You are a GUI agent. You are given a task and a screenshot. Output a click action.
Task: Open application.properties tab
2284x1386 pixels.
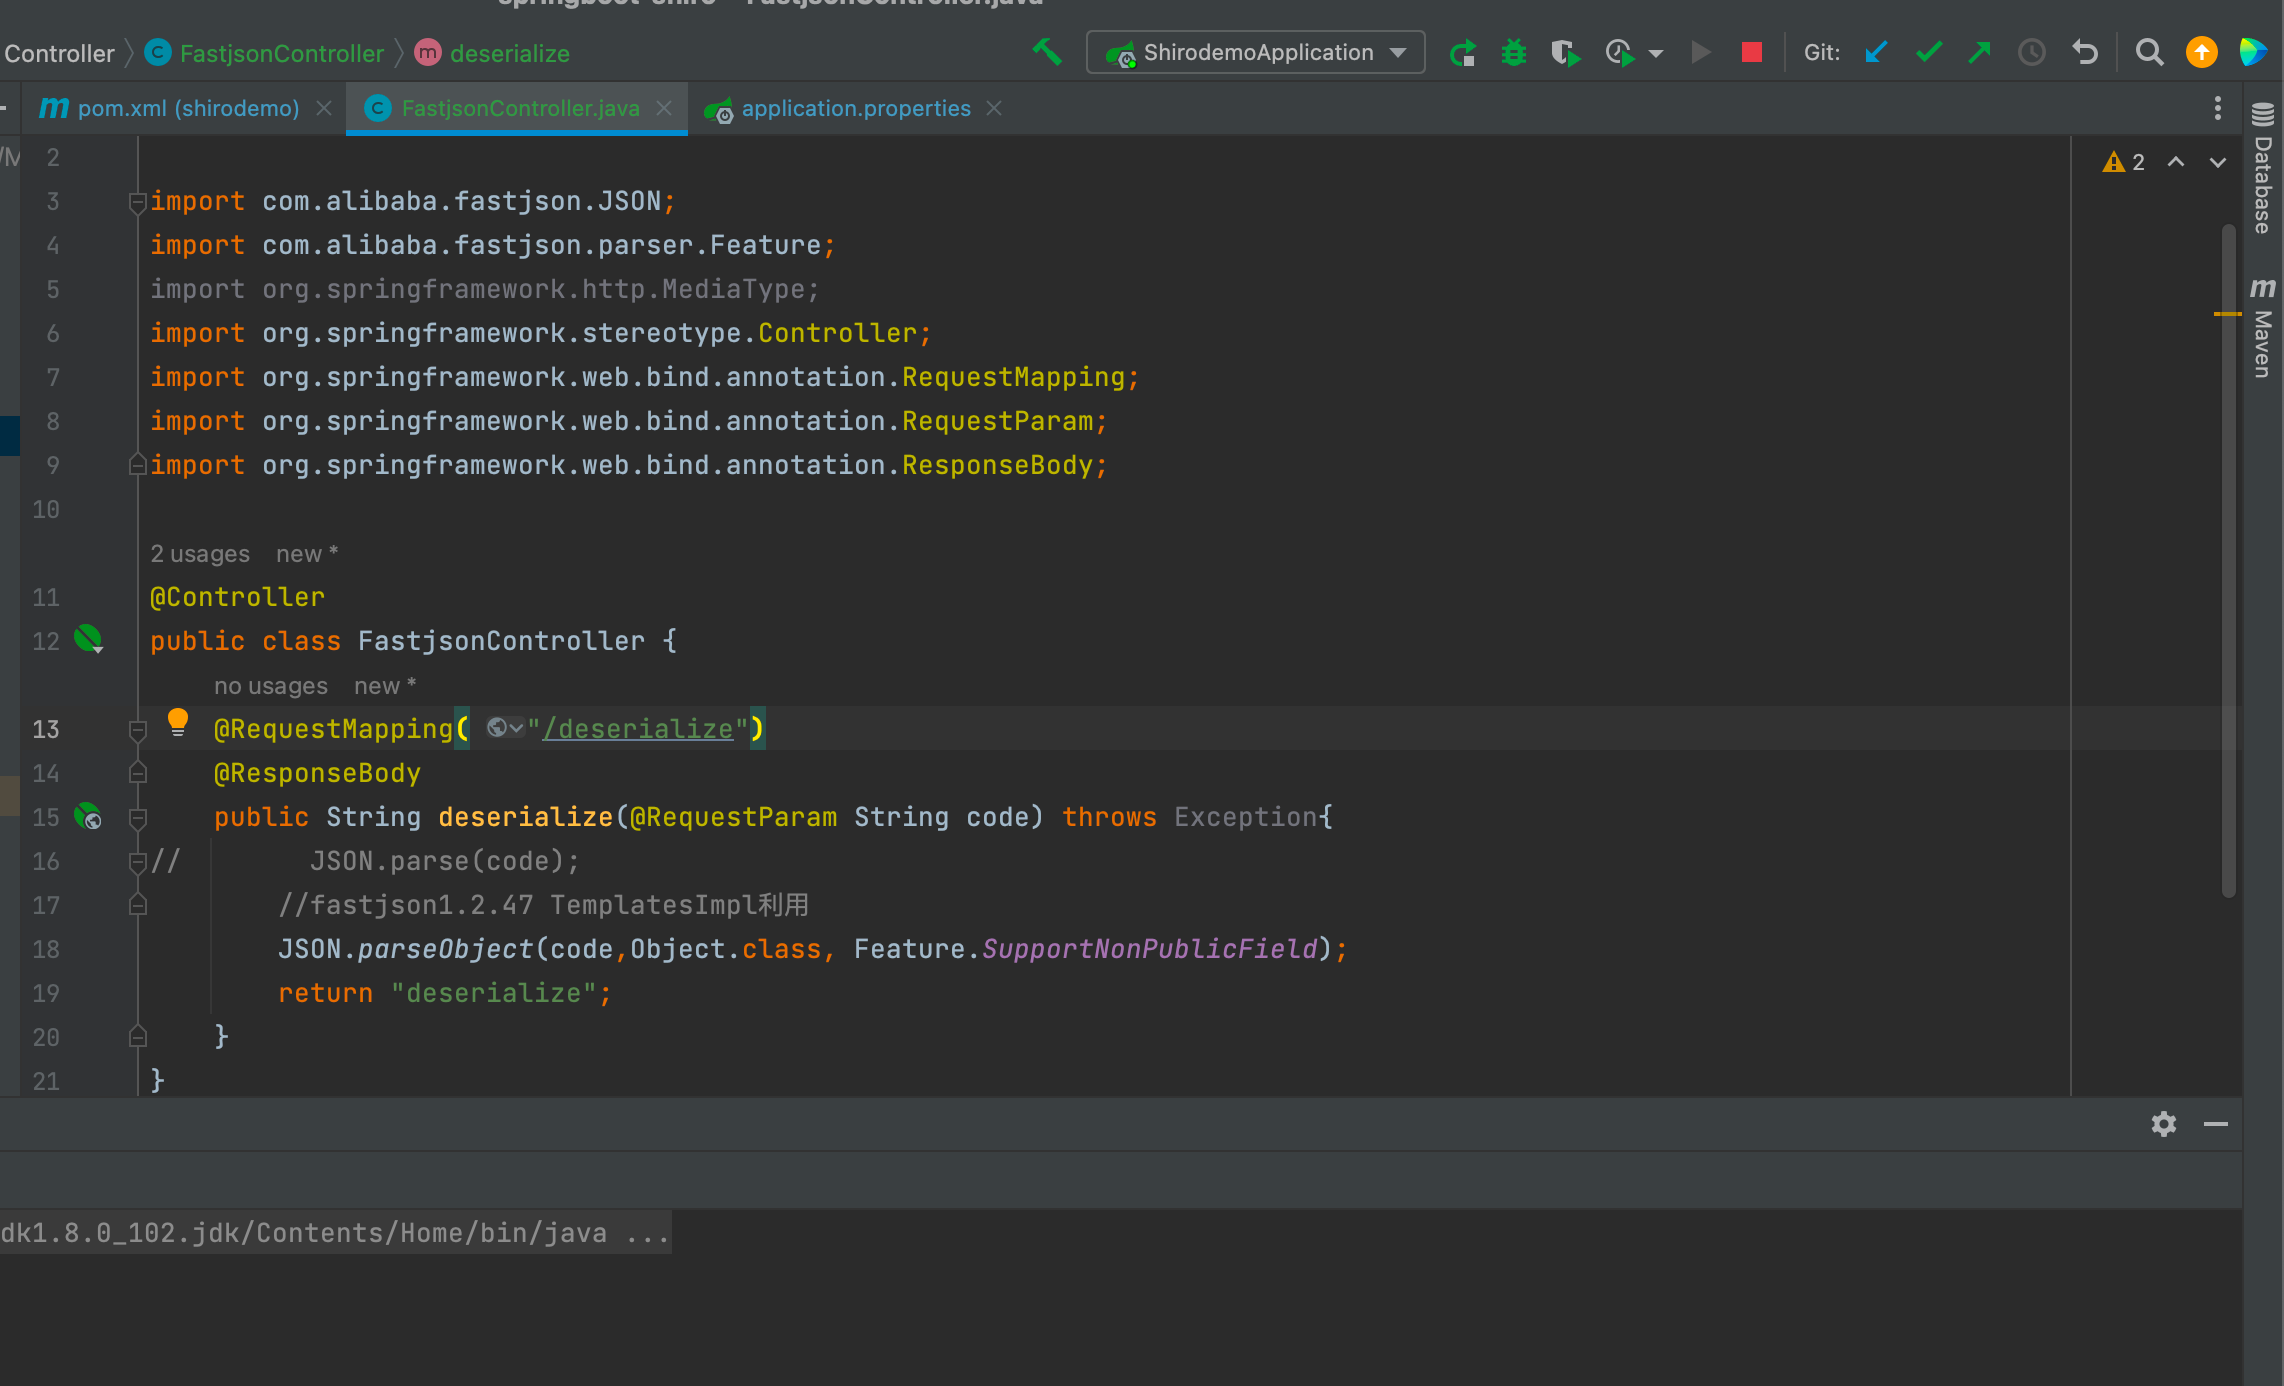[x=855, y=108]
